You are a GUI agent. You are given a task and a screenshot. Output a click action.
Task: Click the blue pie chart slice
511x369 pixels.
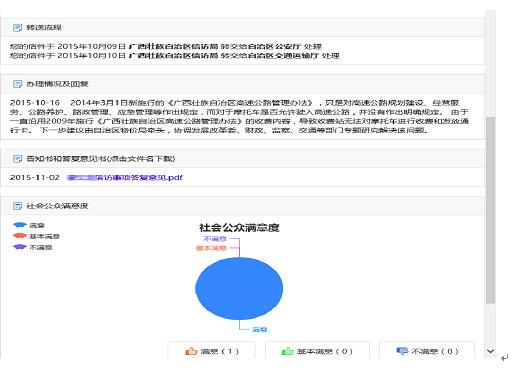pos(239,289)
